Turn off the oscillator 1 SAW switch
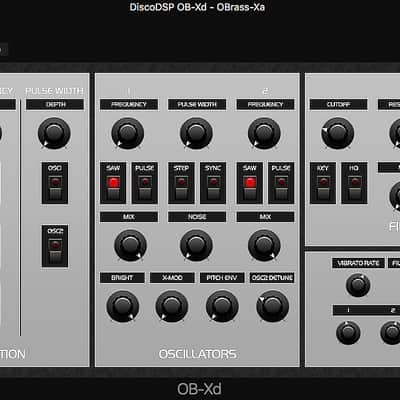400x400 pixels. pyautogui.click(x=113, y=183)
